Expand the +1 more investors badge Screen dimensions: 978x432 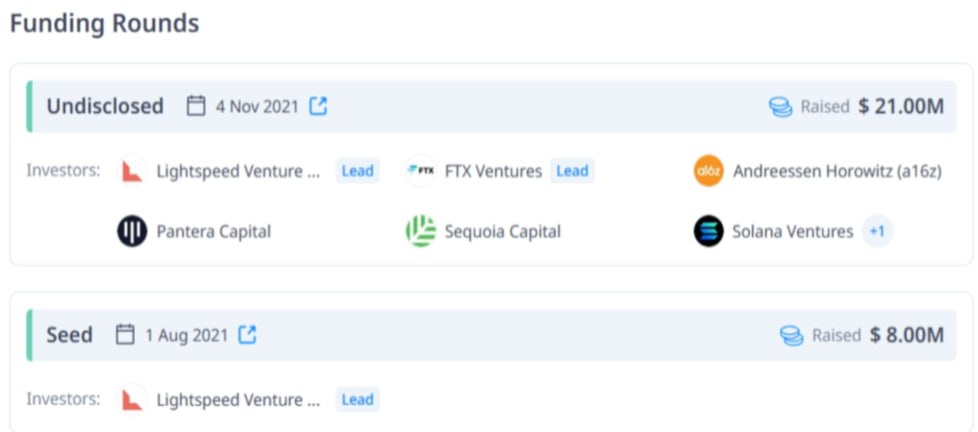[x=878, y=231]
